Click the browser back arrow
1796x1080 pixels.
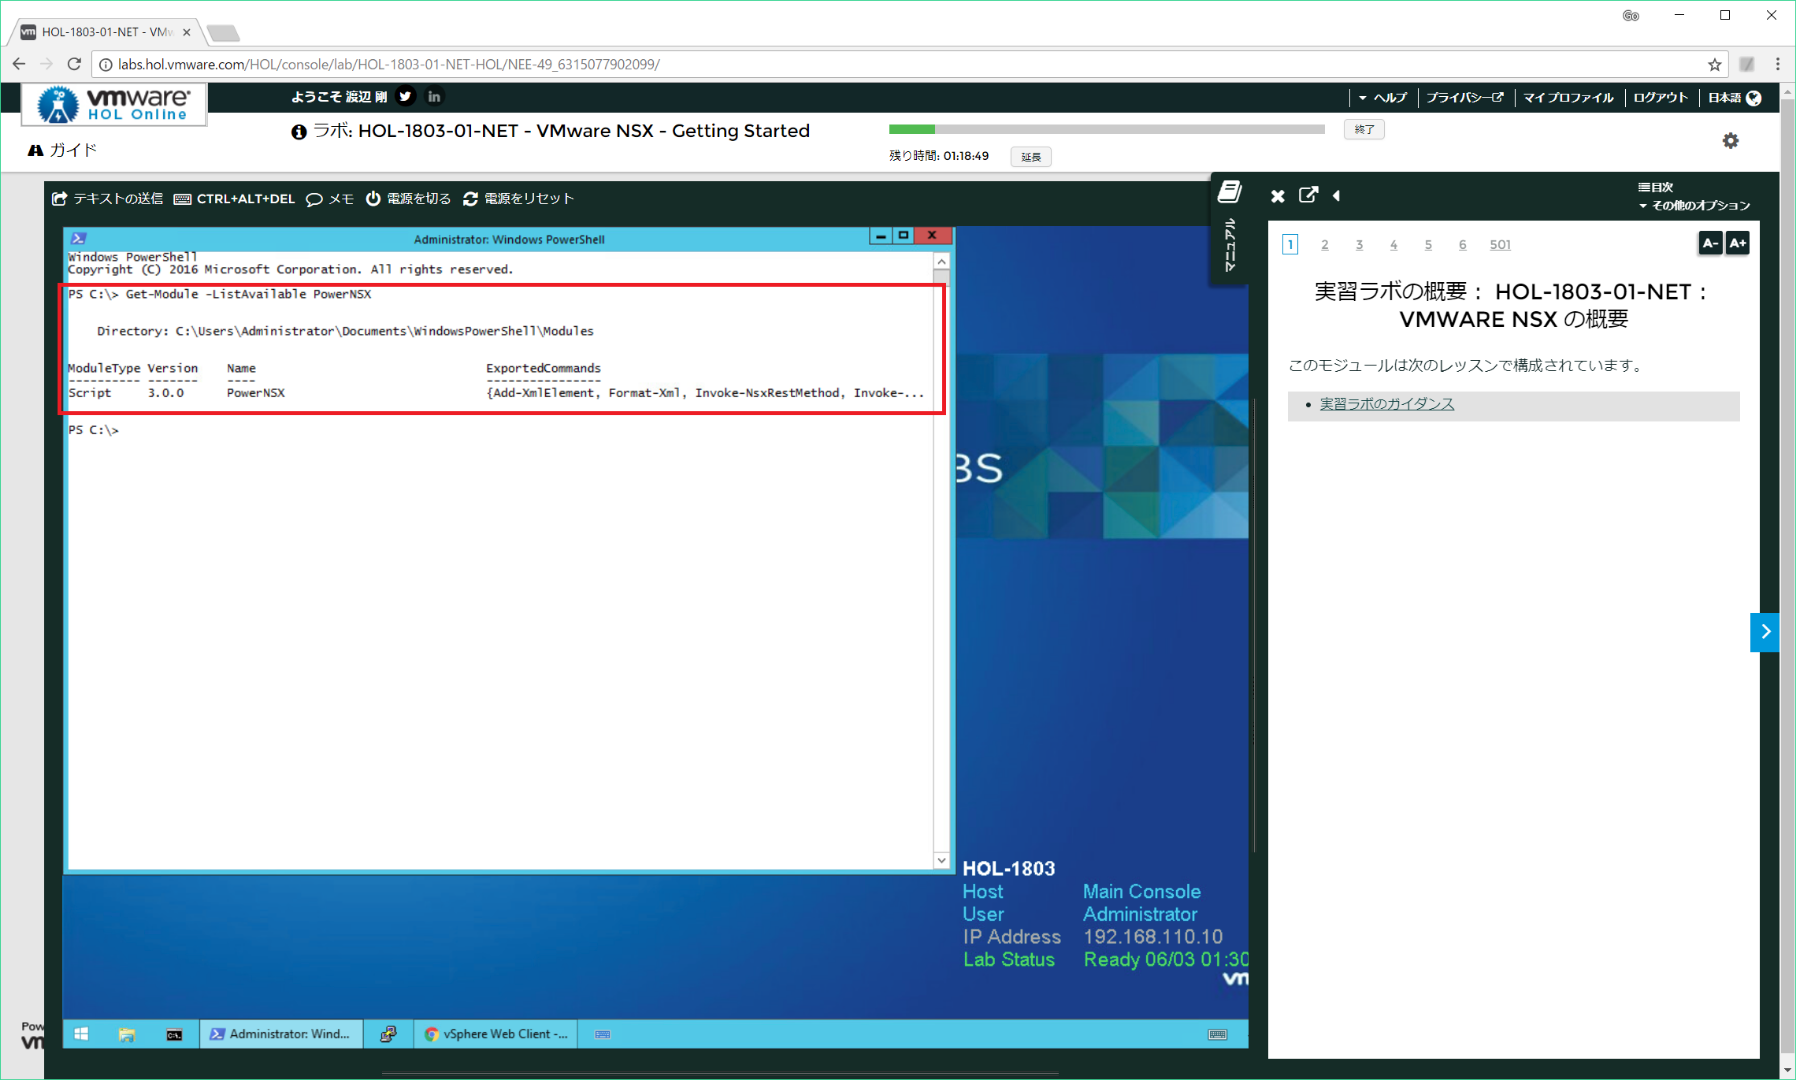(19, 64)
